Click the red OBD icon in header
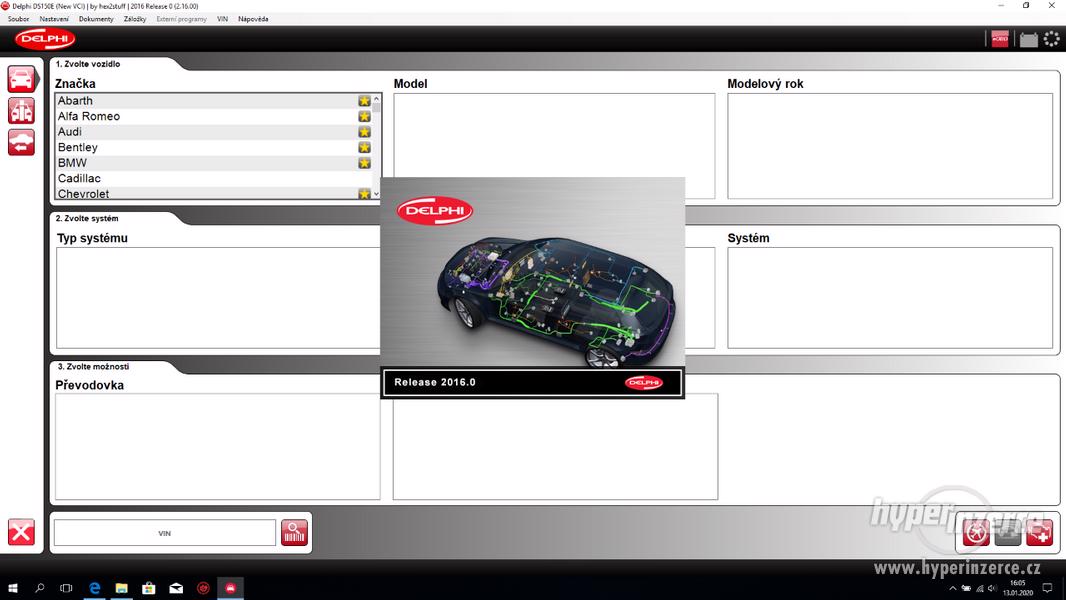1066x600 pixels. pyautogui.click(x=1000, y=40)
